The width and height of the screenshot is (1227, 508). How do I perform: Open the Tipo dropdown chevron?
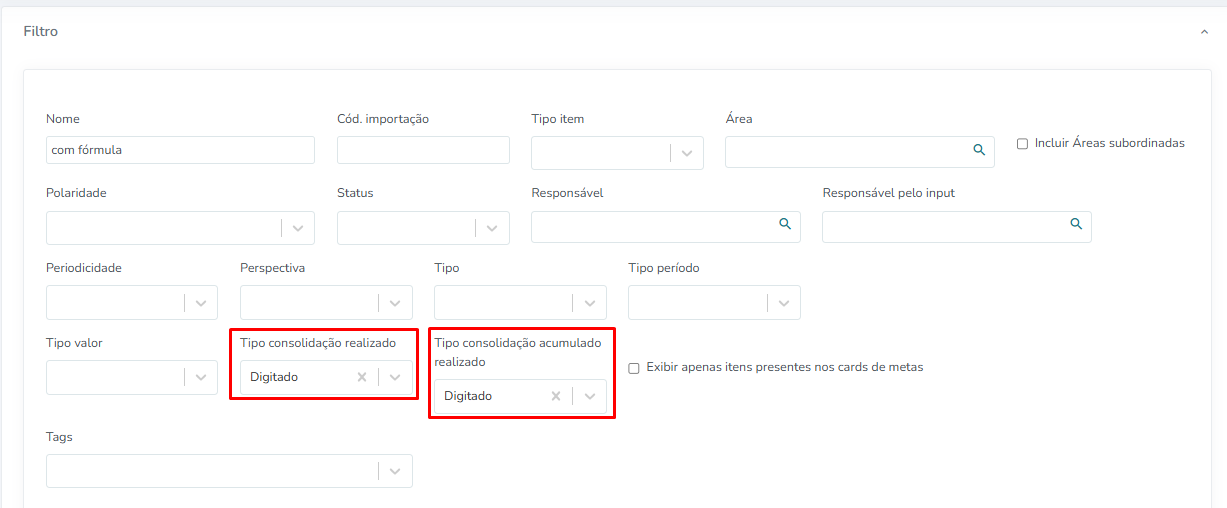coord(589,303)
